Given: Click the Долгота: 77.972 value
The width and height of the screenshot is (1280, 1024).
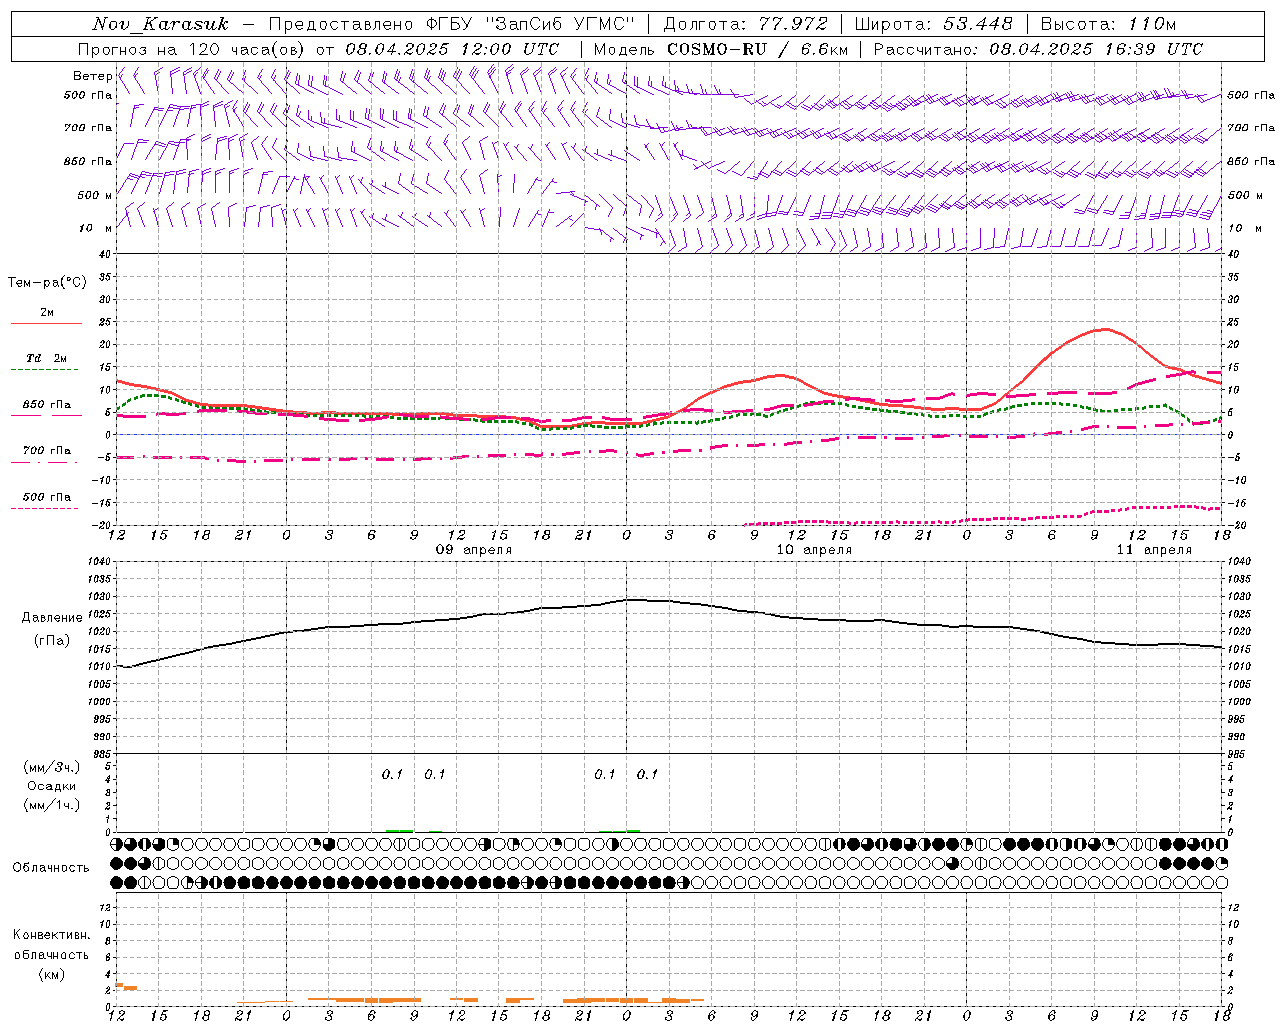Looking at the screenshot, I should (x=745, y=24).
